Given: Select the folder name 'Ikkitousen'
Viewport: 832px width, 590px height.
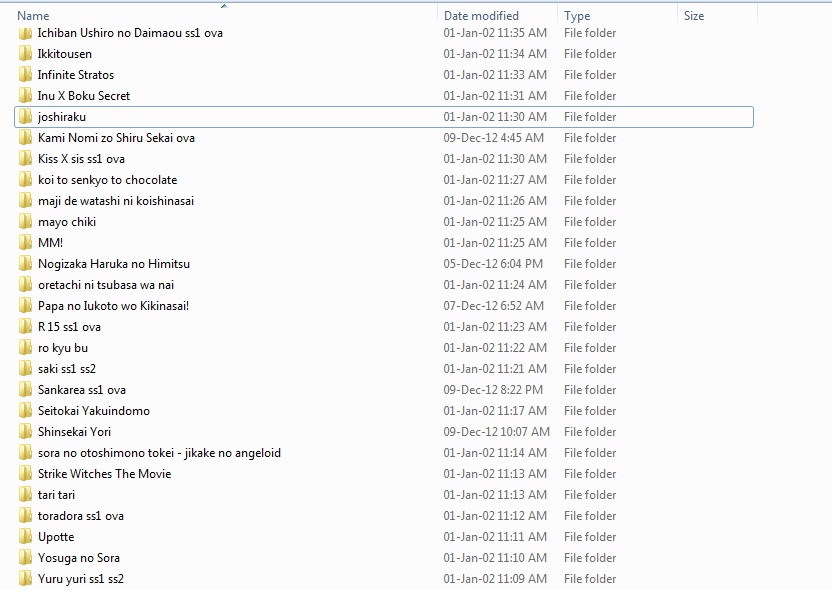Looking at the screenshot, I should coord(65,54).
